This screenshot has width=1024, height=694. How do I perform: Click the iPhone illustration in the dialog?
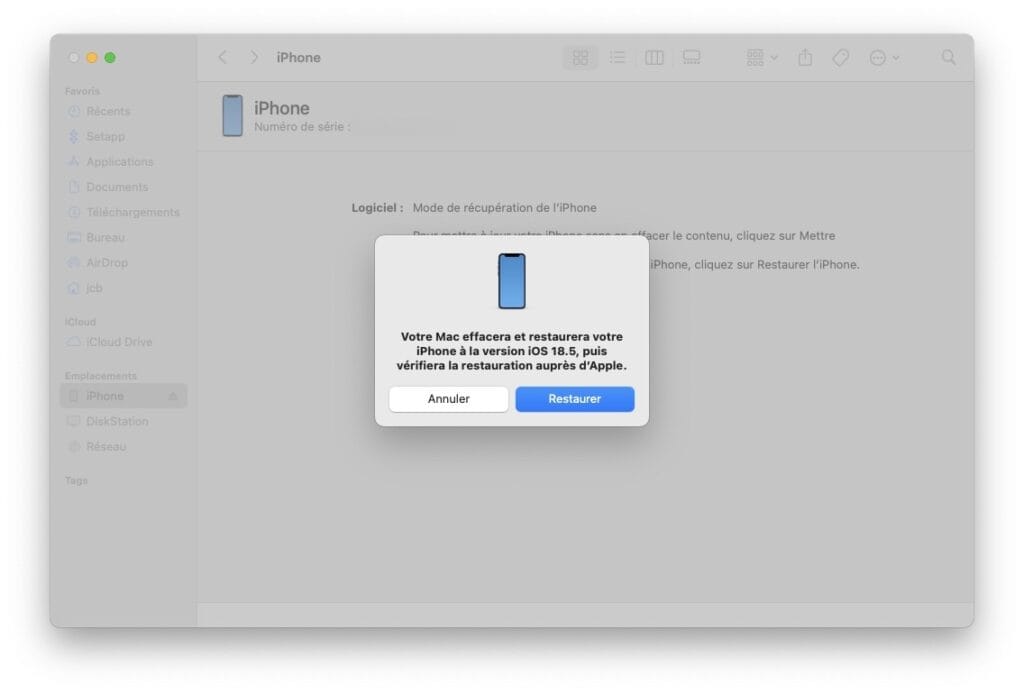click(512, 281)
